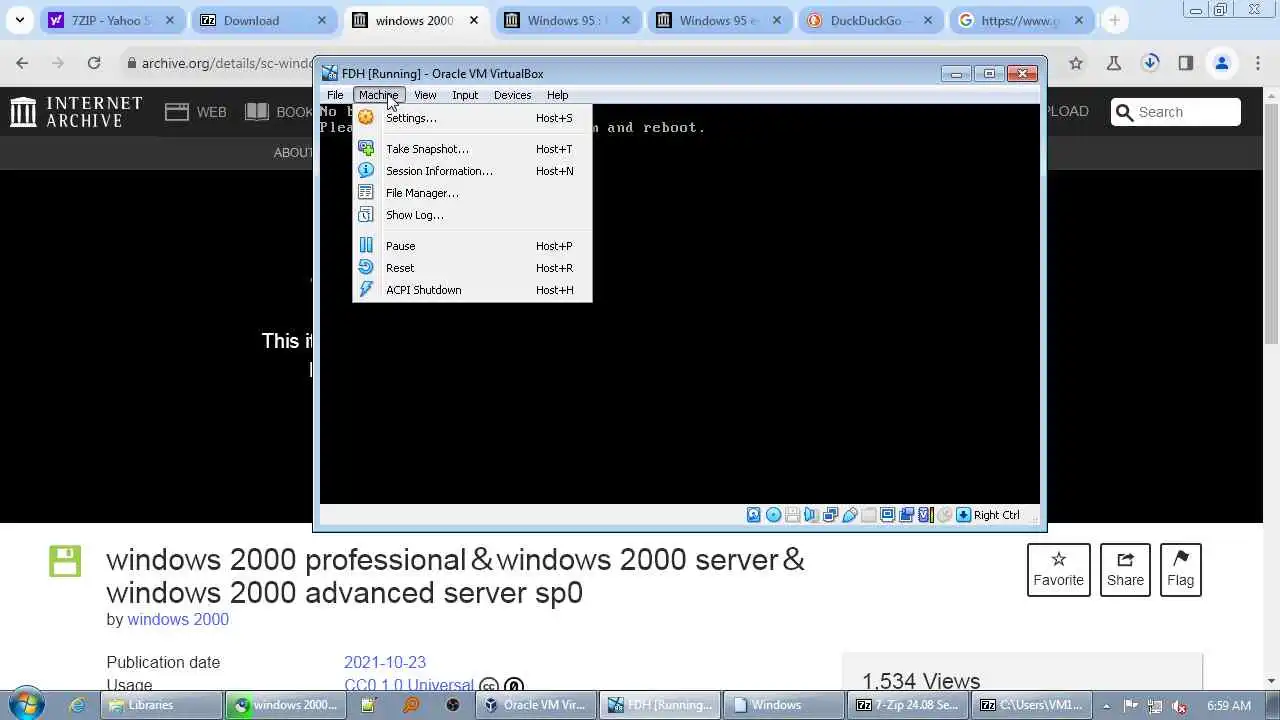Screen dimensions: 1280x720
Task: Reload the archive.org page
Action: 94,63
